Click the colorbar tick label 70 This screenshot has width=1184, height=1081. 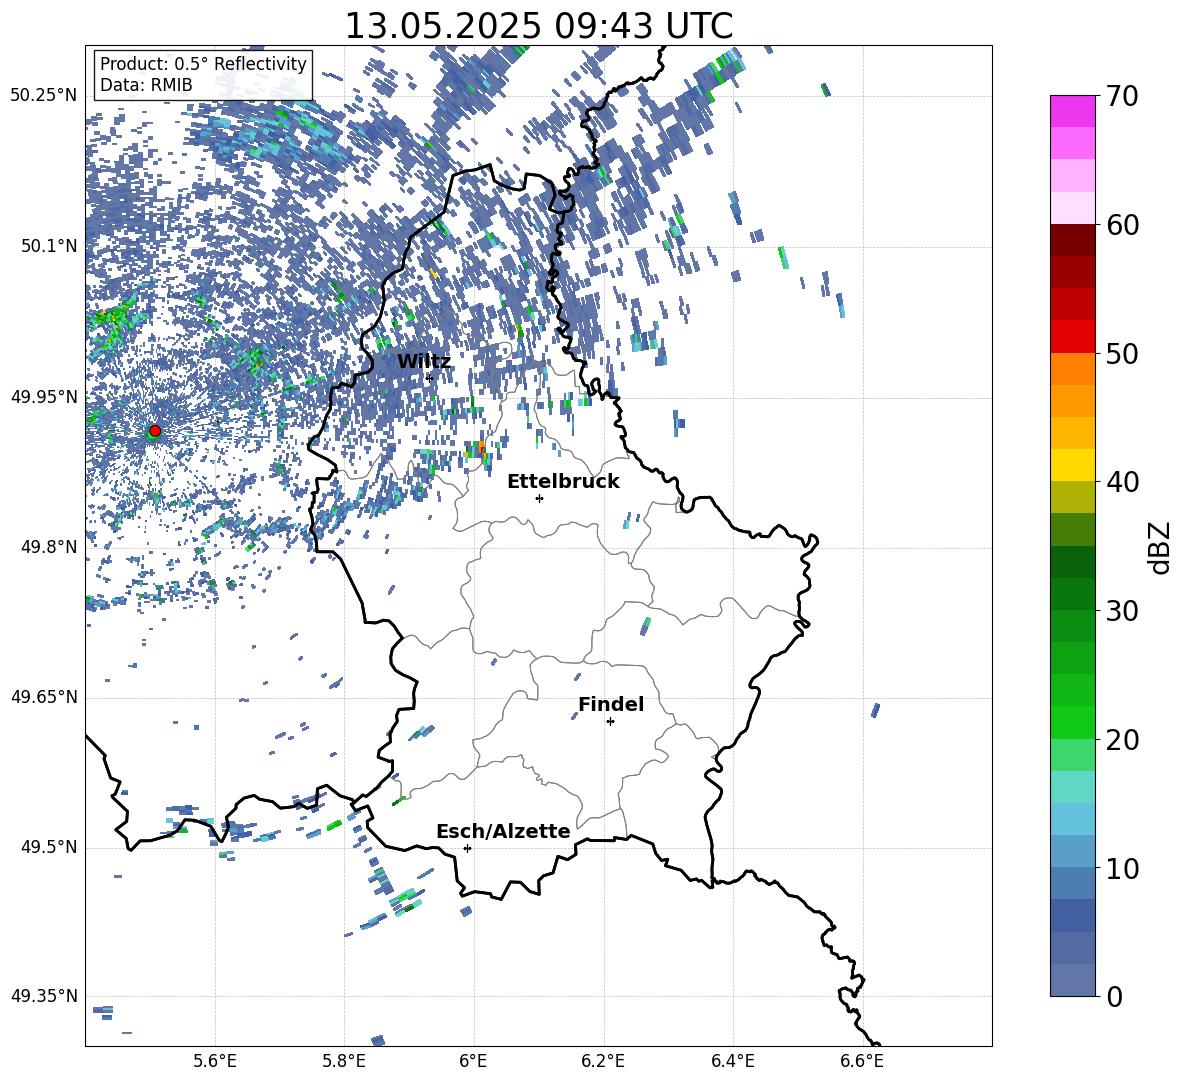point(1122,97)
